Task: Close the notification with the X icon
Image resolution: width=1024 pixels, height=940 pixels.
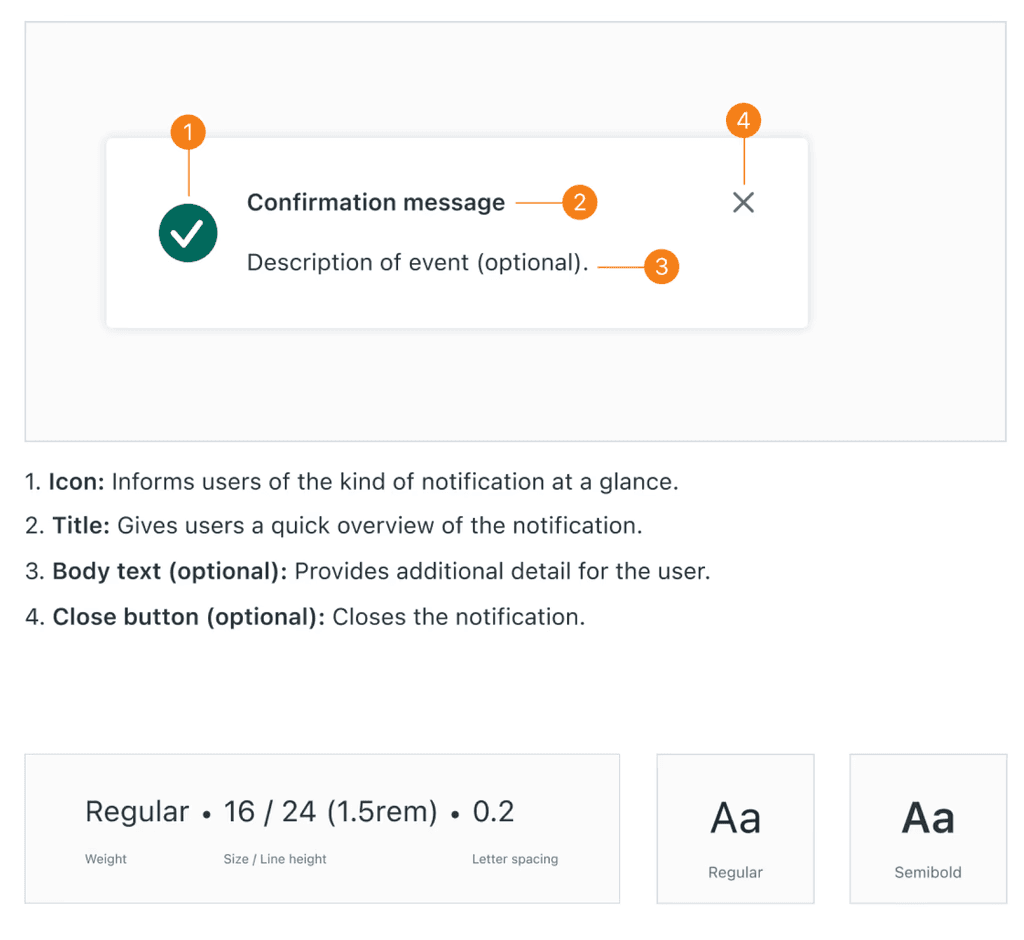Action: click(743, 202)
